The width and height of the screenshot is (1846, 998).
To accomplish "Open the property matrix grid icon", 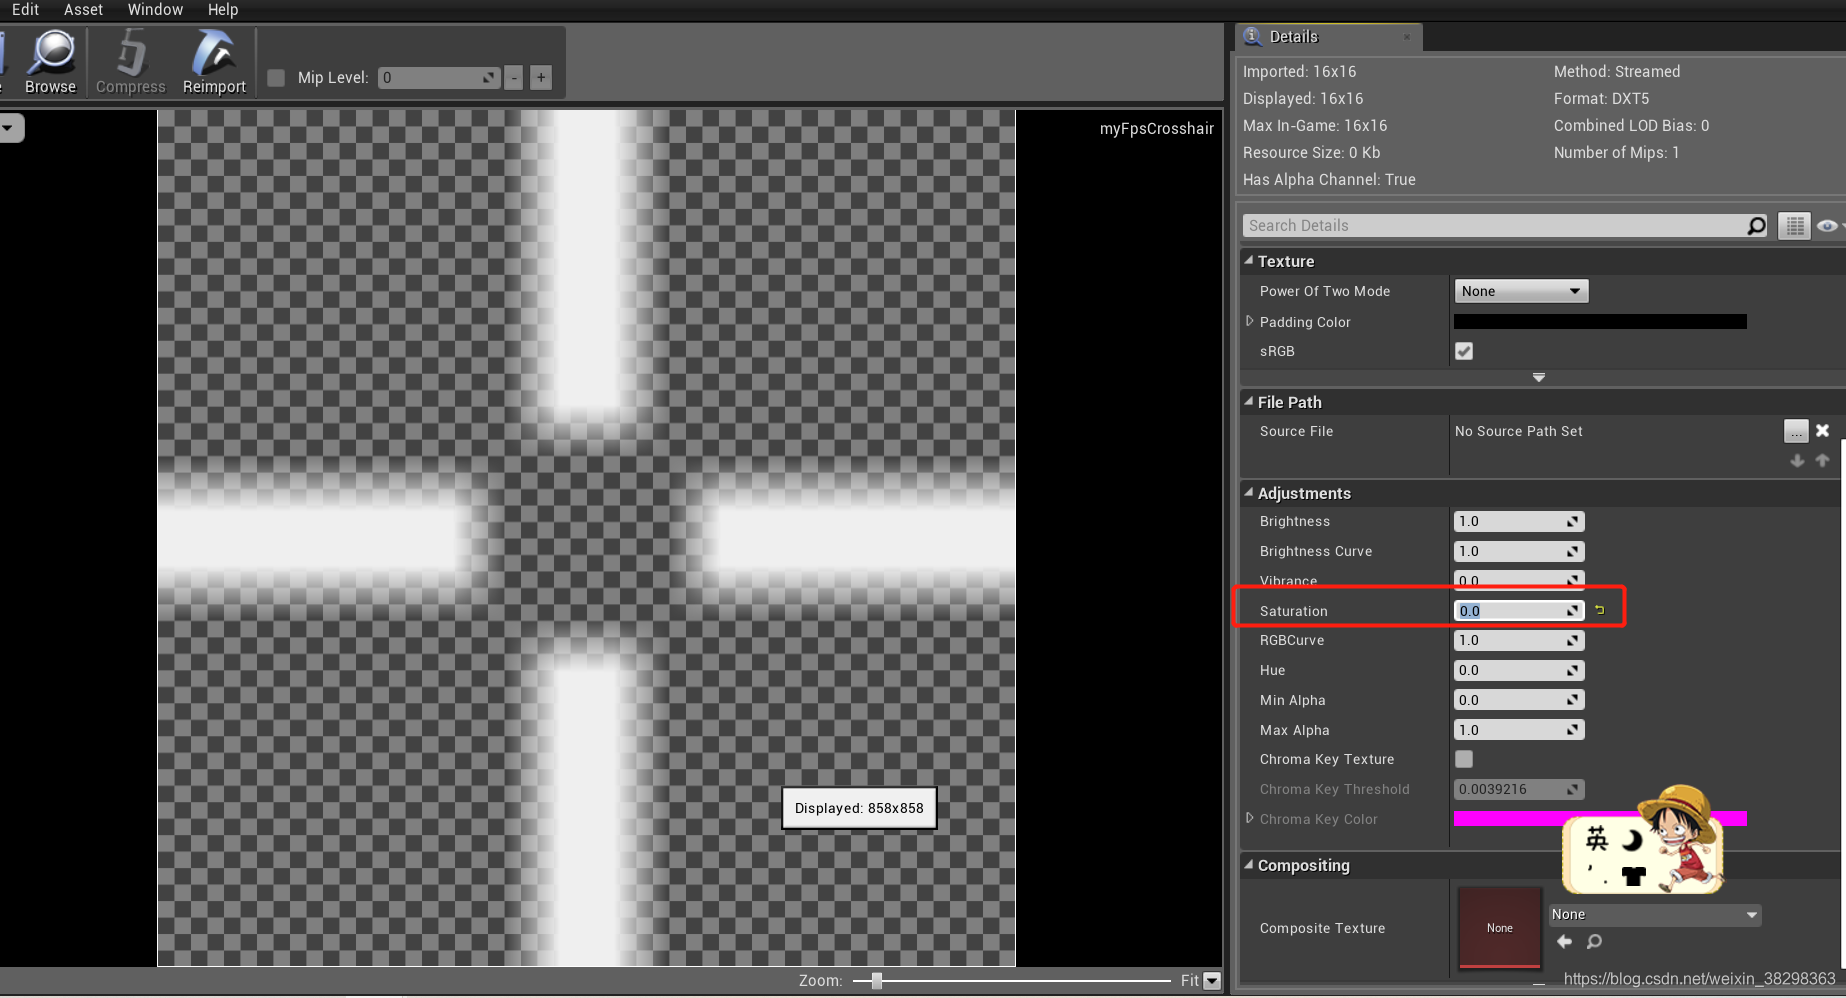I will pyautogui.click(x=1795, y=226).
